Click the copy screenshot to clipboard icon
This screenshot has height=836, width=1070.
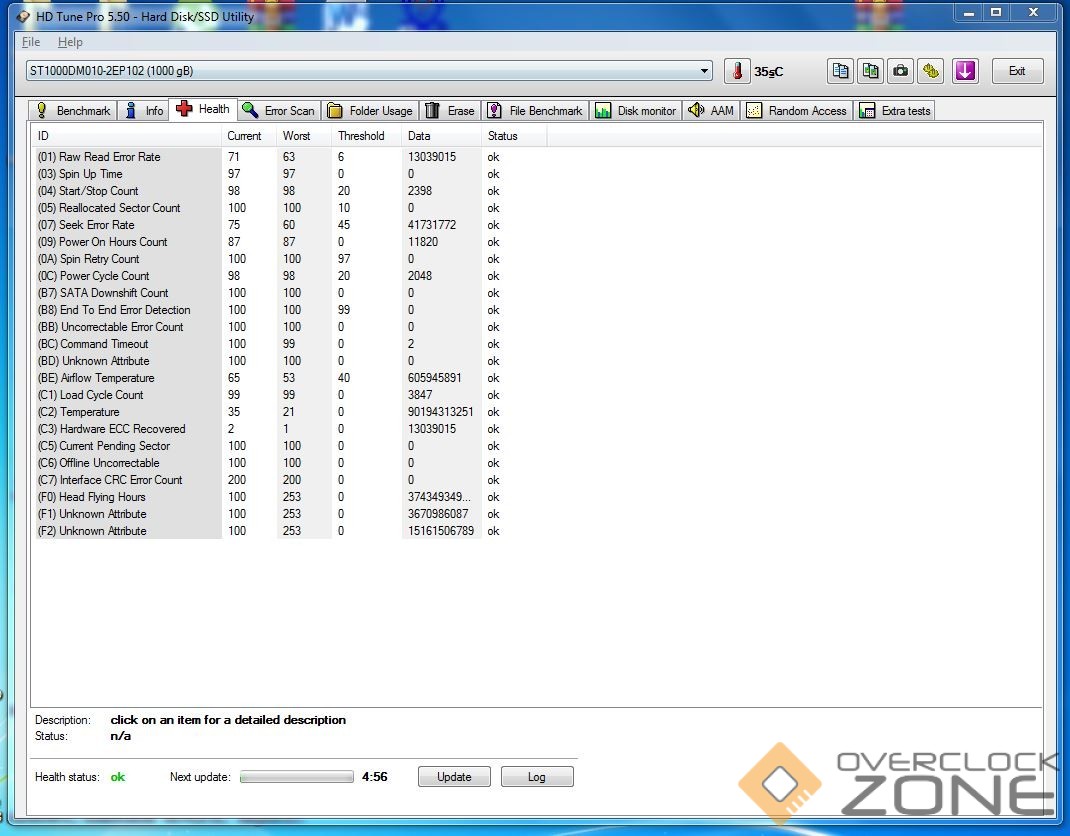coord(871,71)
